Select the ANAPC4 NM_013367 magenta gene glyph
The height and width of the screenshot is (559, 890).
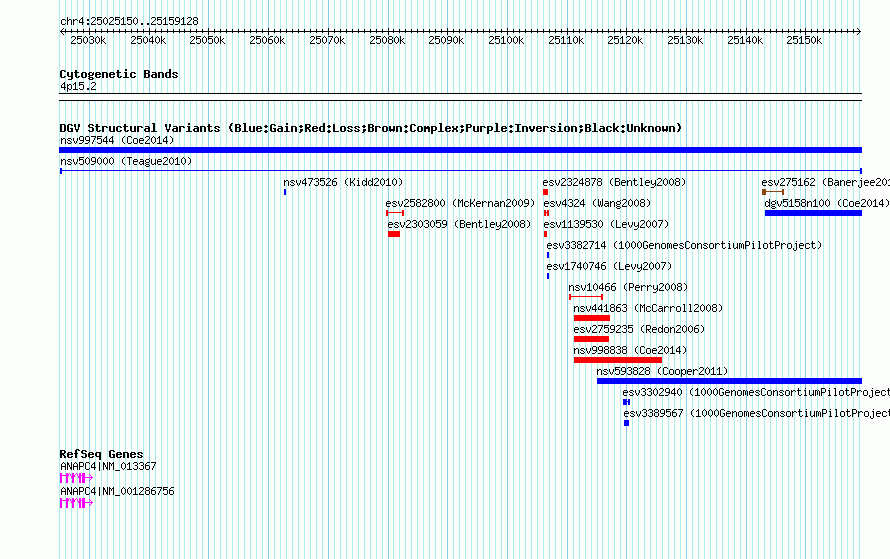[x=76, y=478]
